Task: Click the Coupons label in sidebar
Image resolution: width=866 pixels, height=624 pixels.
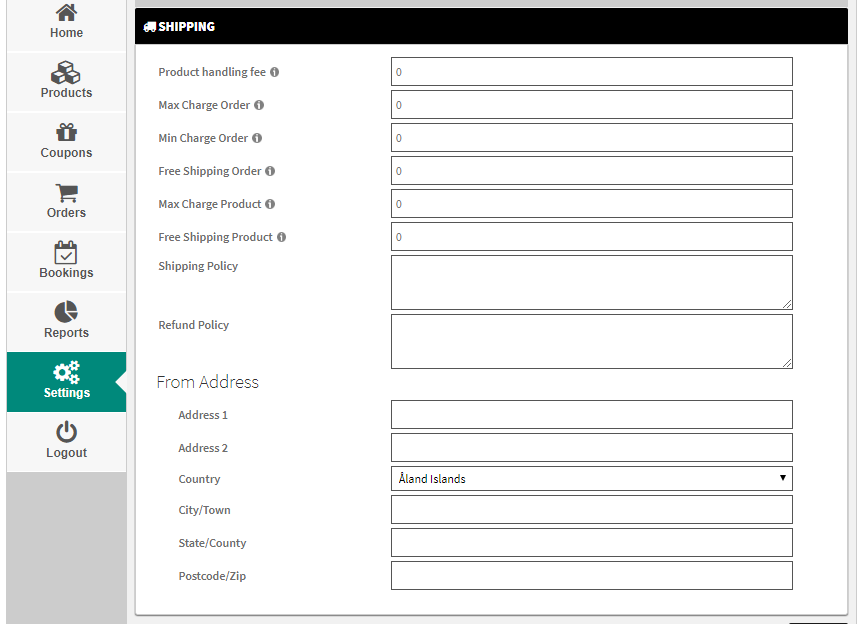Action: click(66, 153)
